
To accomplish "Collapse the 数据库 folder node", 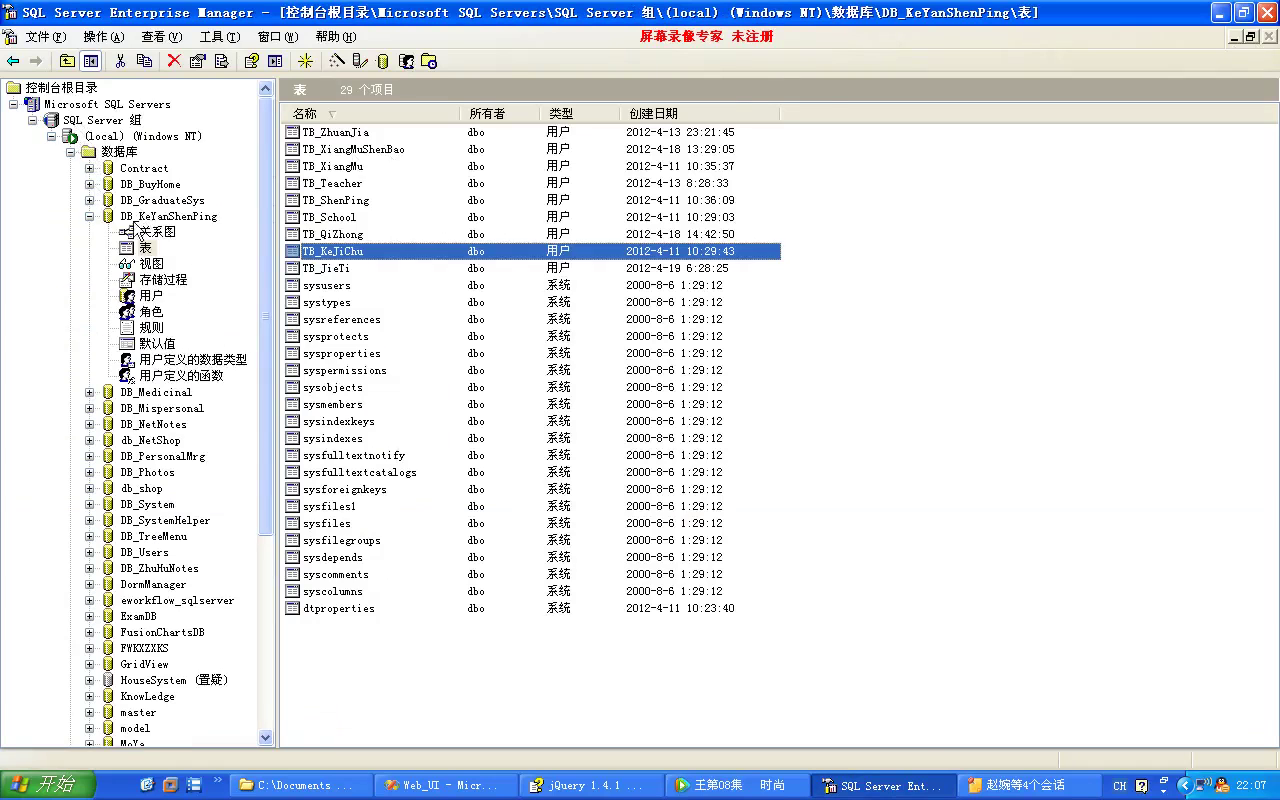I will point(70,152).
